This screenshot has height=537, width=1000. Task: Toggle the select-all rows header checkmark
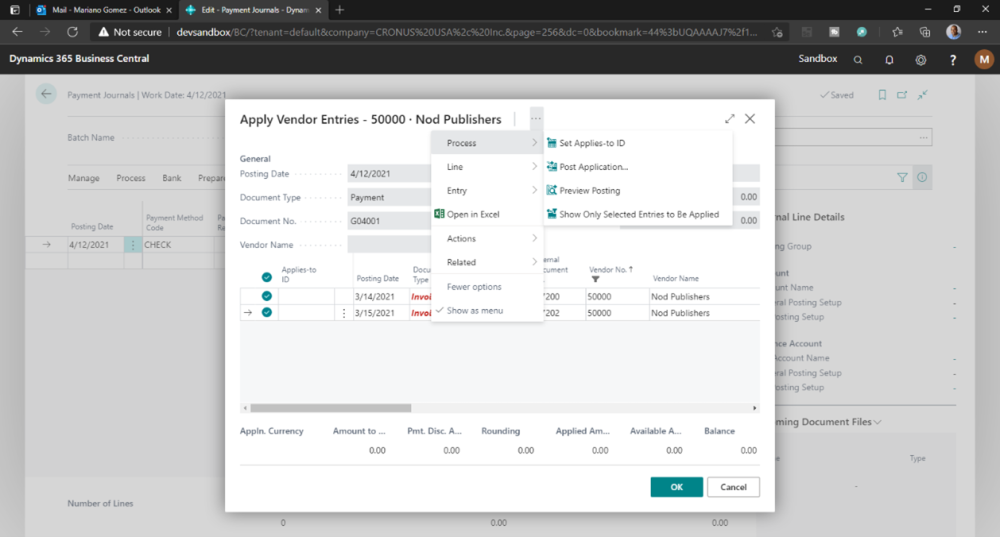click(267, 277)
